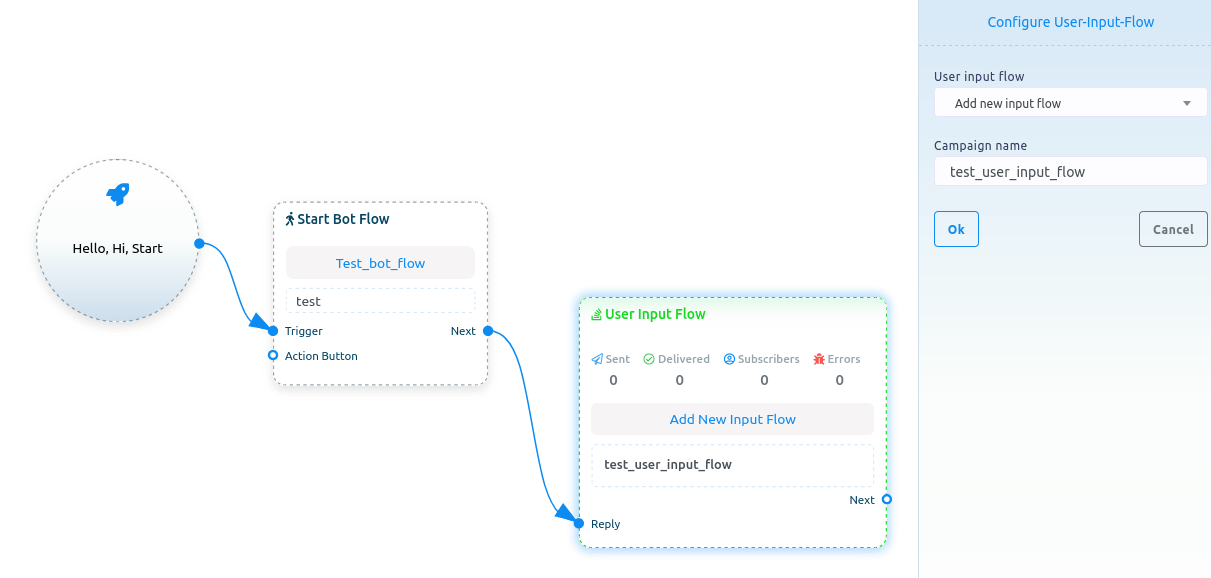
Task: Click Add New Input Flow in the node
Action: pos(732,419)
